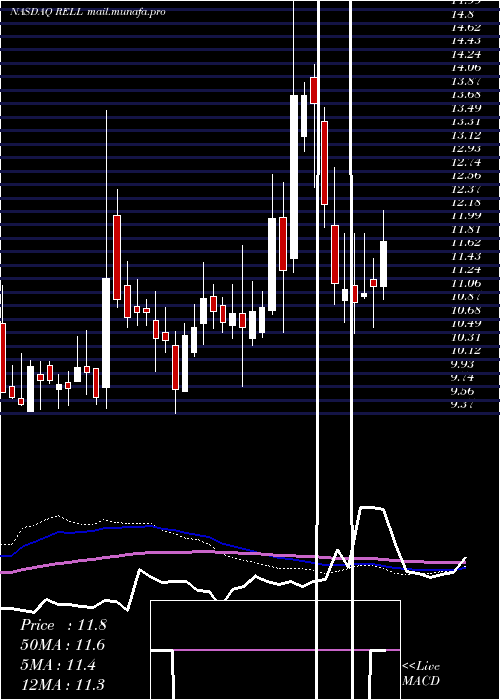The height and width of the screenshot is (700, 500).
Task: Click the 11.06 price axis label
Action: [x=466, y=283]
